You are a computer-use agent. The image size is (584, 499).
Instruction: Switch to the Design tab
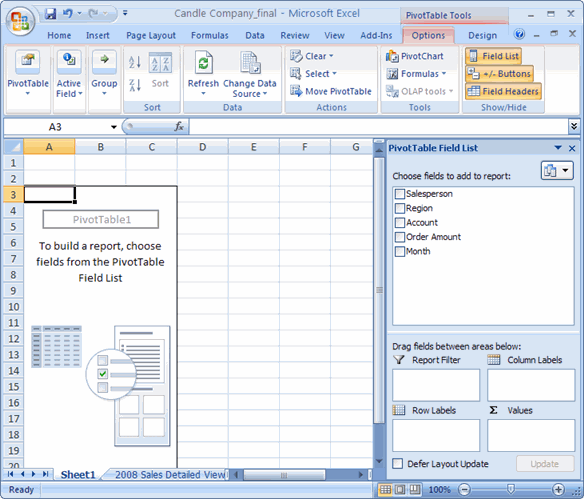pyautogui.click(x=482, y=35)
